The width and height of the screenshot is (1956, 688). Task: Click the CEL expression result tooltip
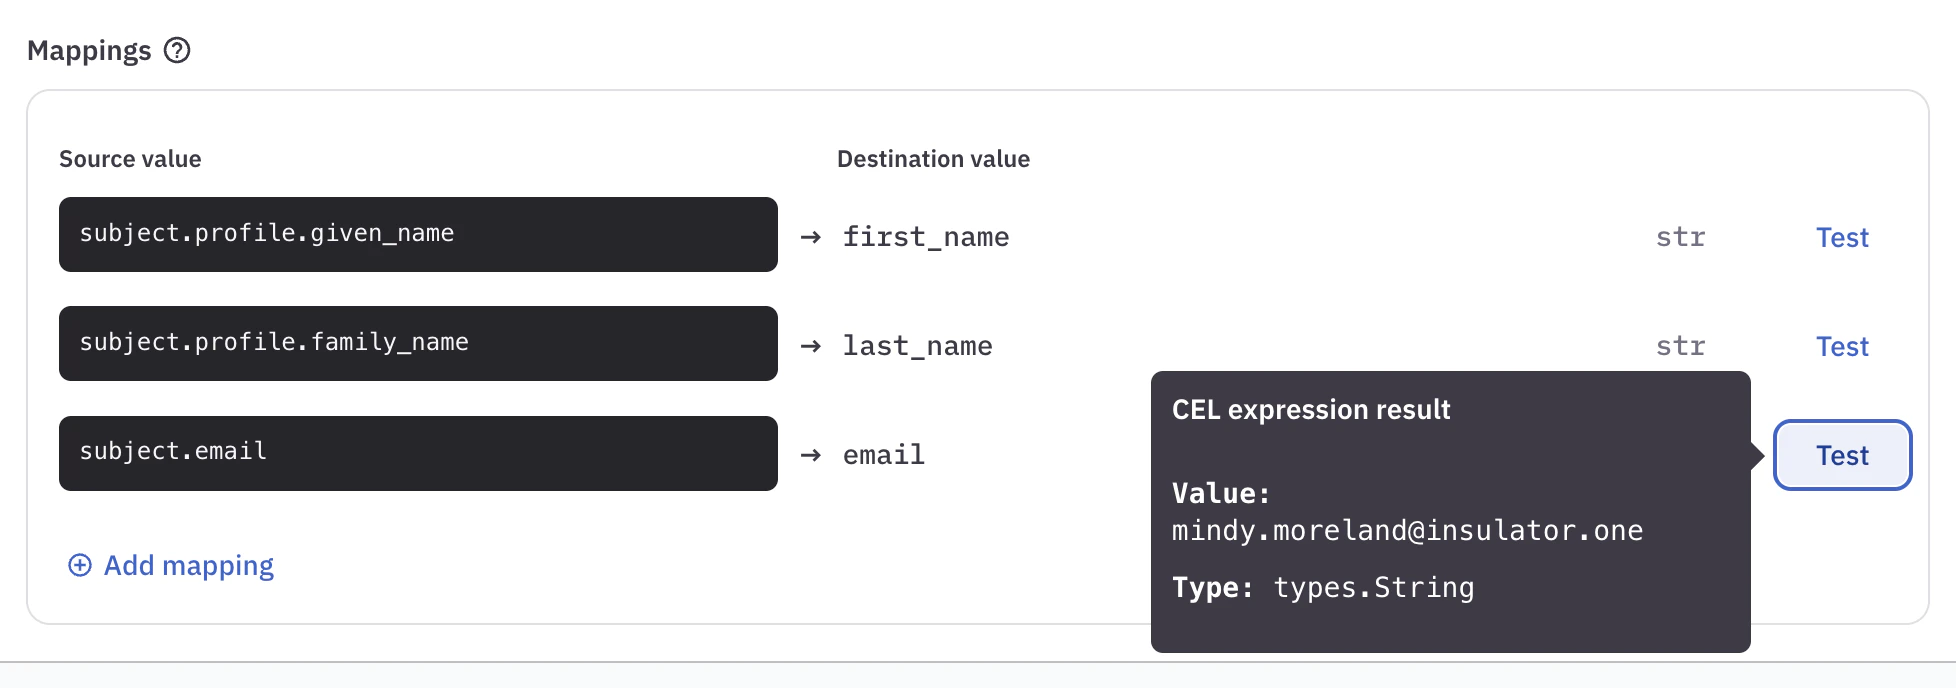click(1450, 510)
